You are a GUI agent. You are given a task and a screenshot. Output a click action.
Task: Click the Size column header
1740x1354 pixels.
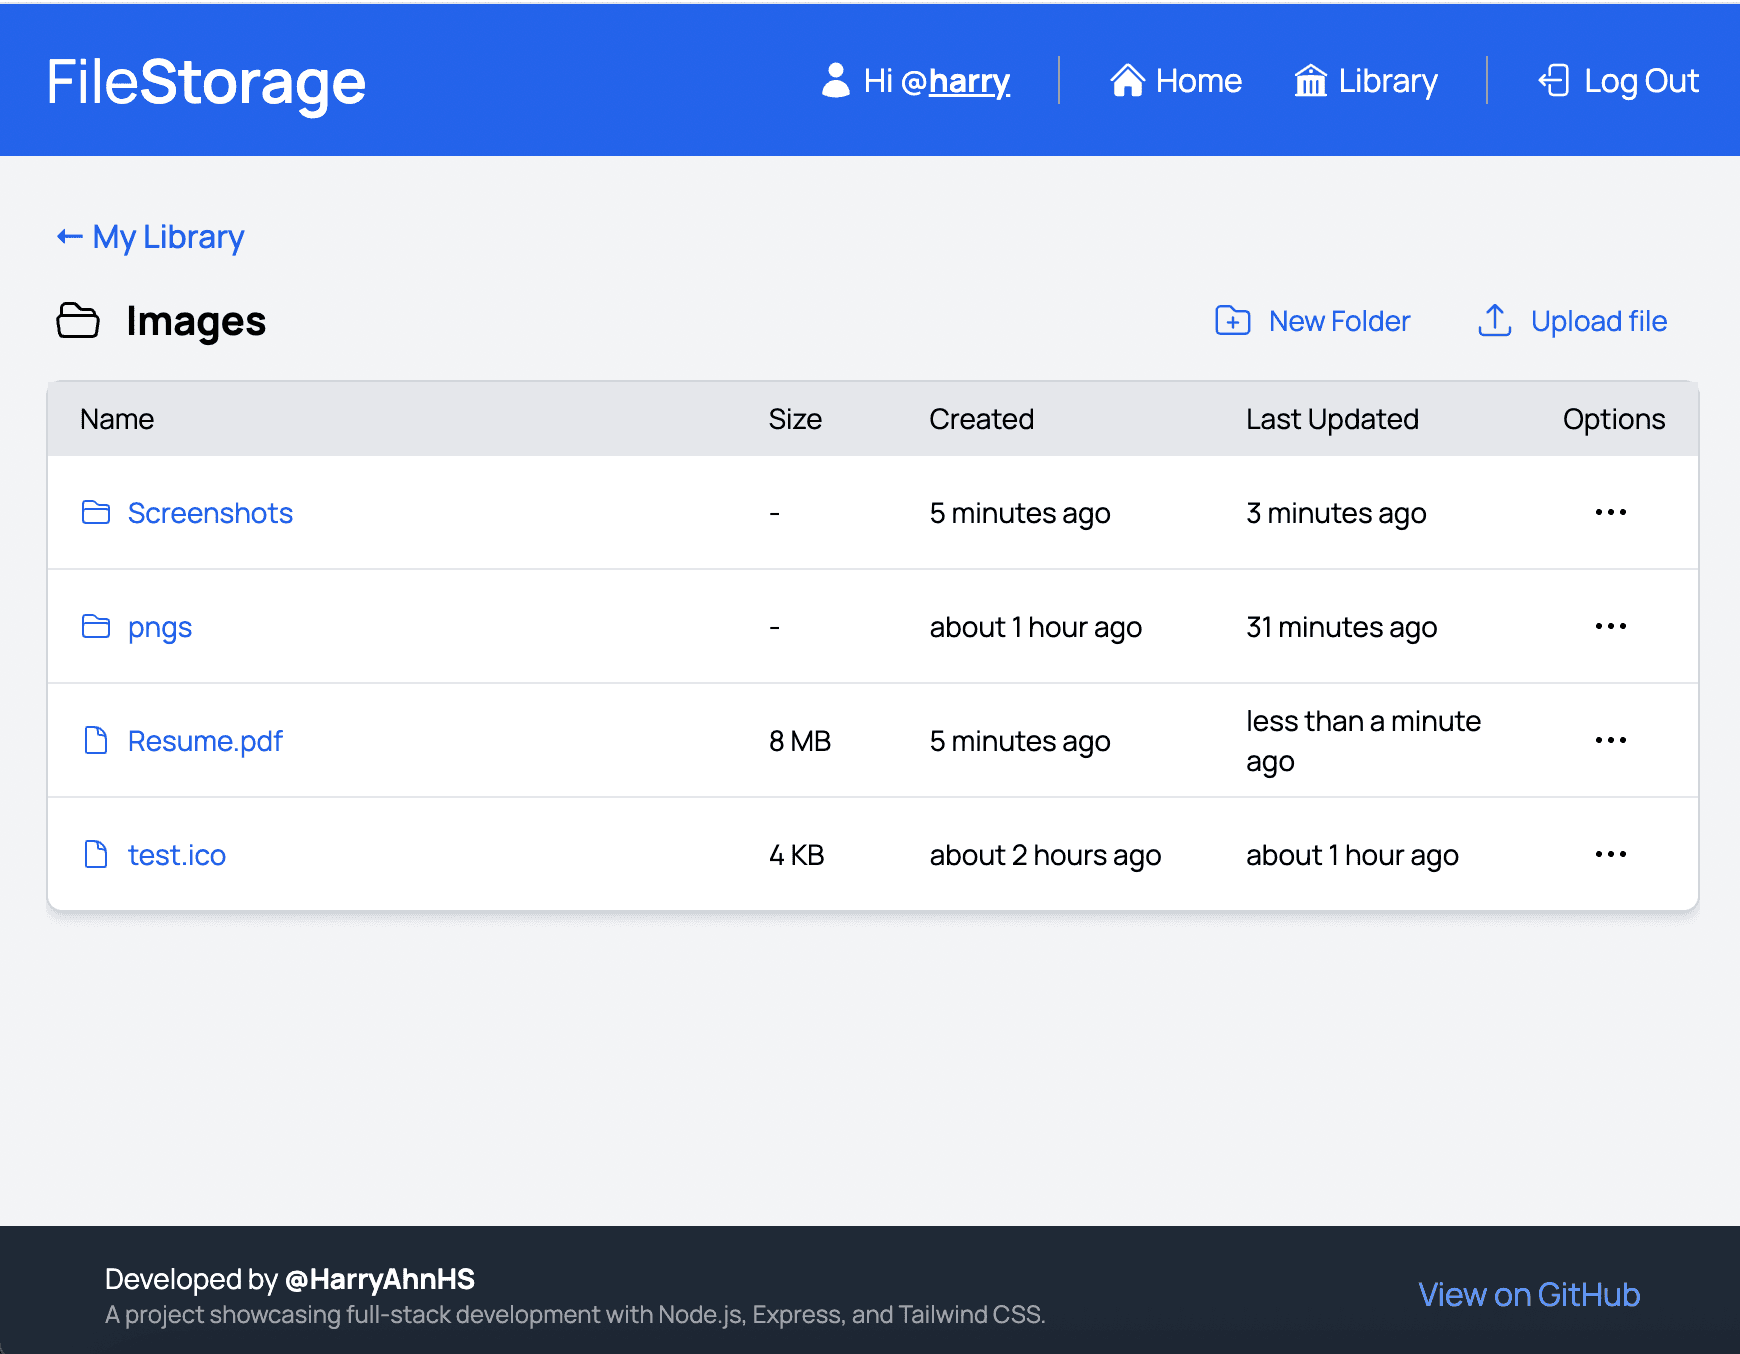click(x=795, y=419)
